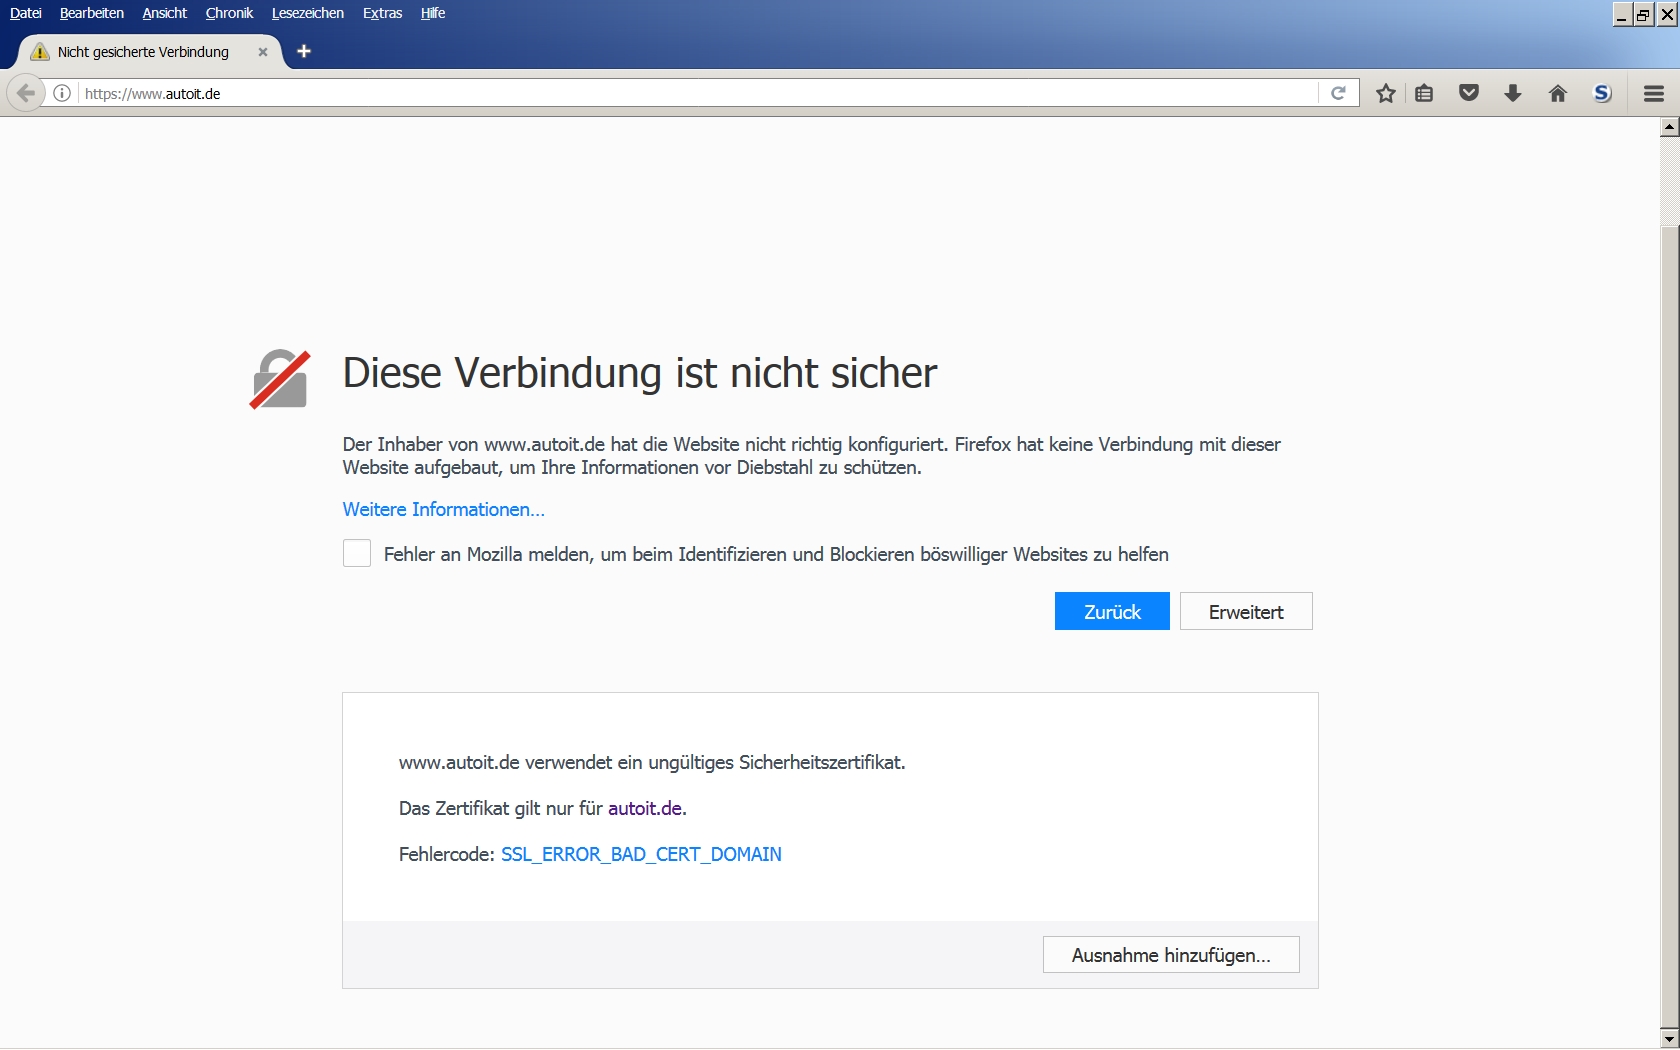This screenshot has height=1050, width=1680.
Task: Click the blue S extension icon
Action: [1602, 94]
